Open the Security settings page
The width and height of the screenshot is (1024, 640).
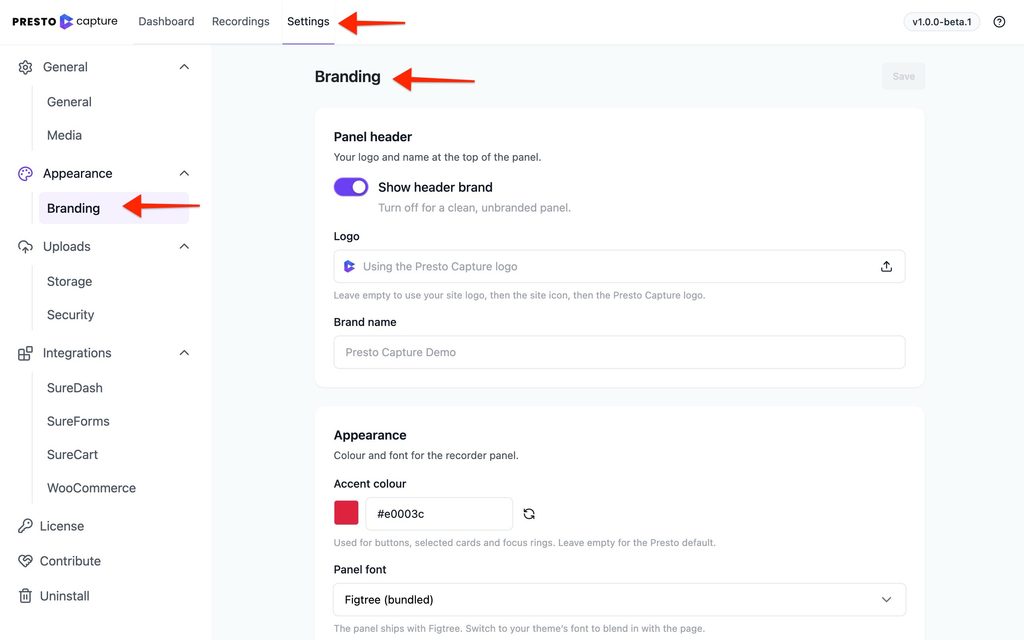click(71, 315)
